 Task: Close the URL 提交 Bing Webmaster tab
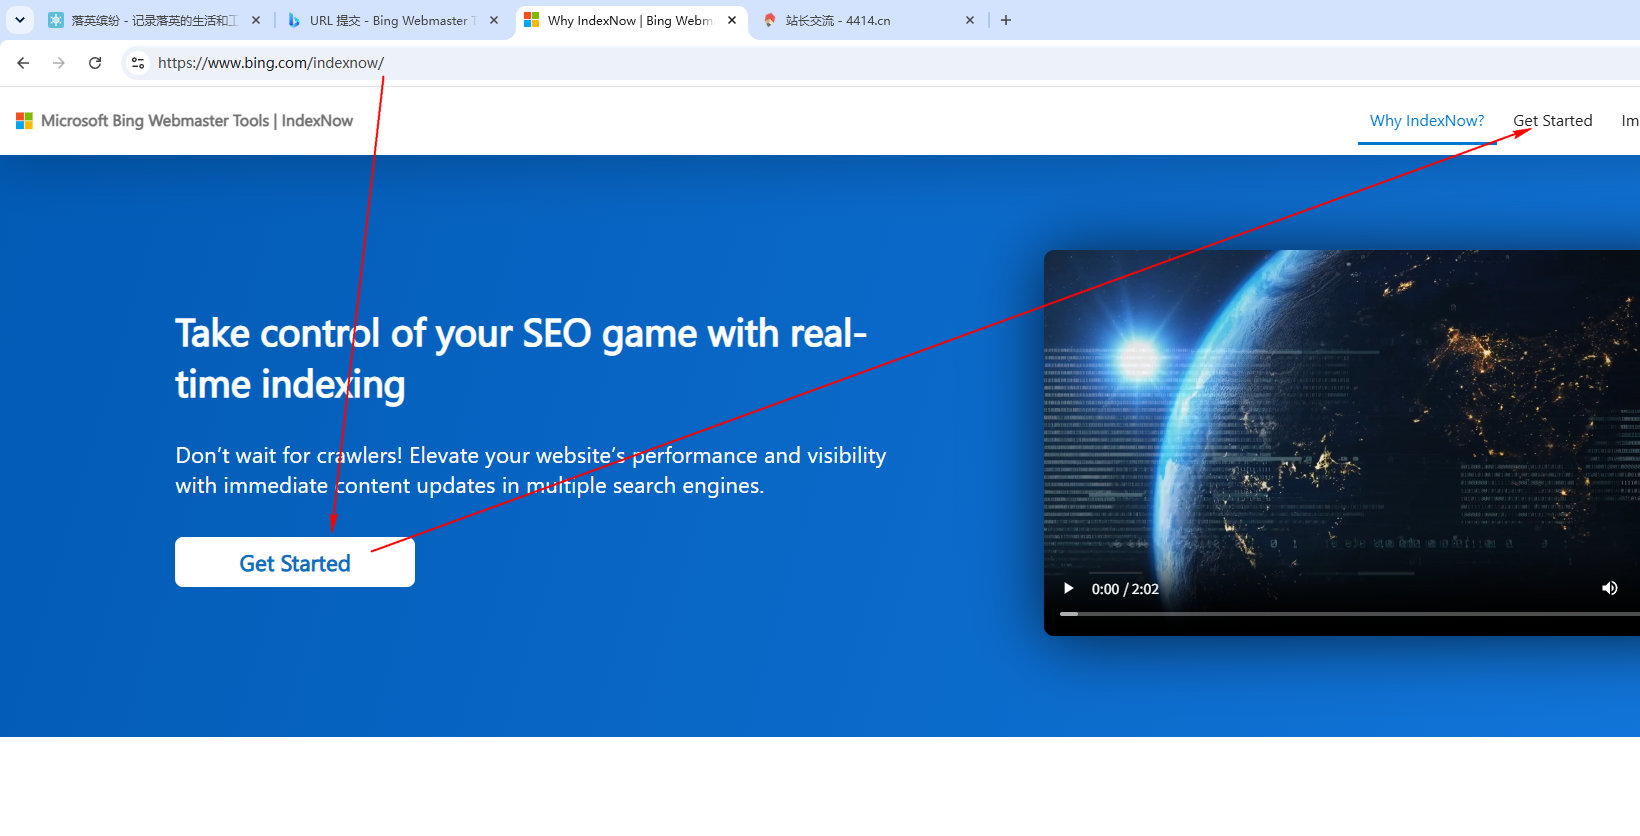click(494, 20)
